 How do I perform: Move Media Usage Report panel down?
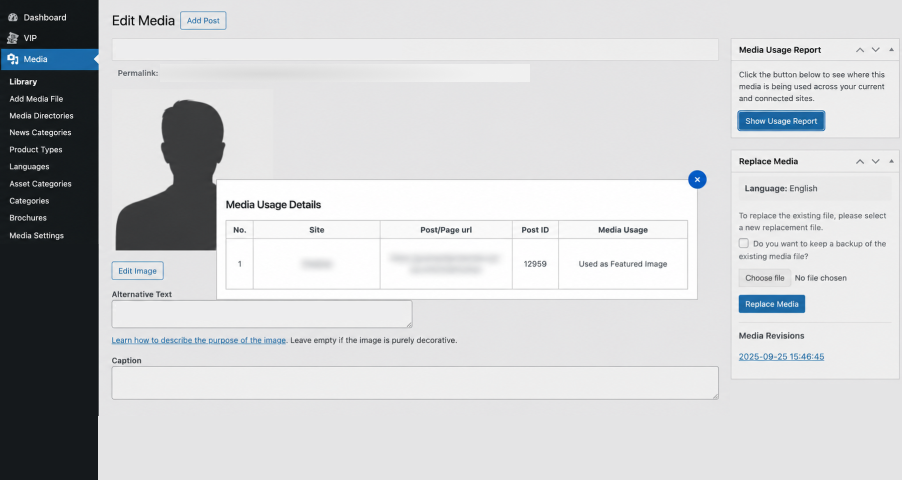(876, 50)
